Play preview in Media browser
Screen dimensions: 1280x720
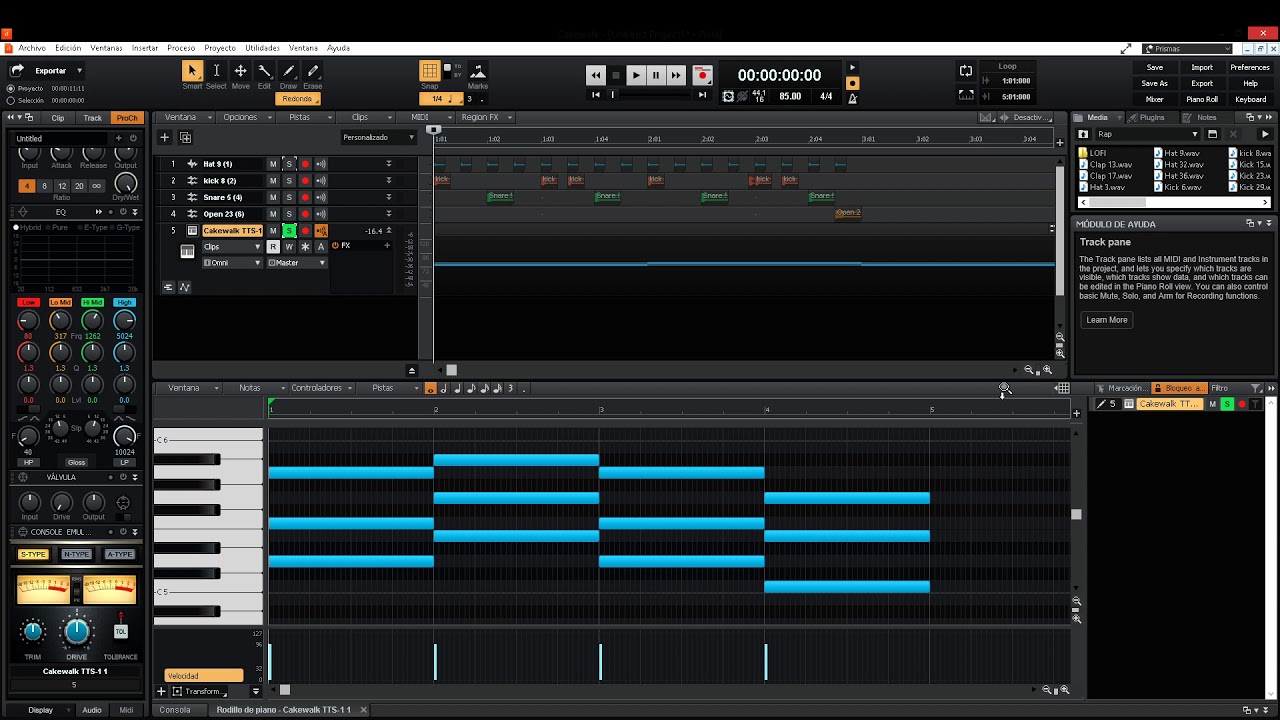pos(1264,134)
